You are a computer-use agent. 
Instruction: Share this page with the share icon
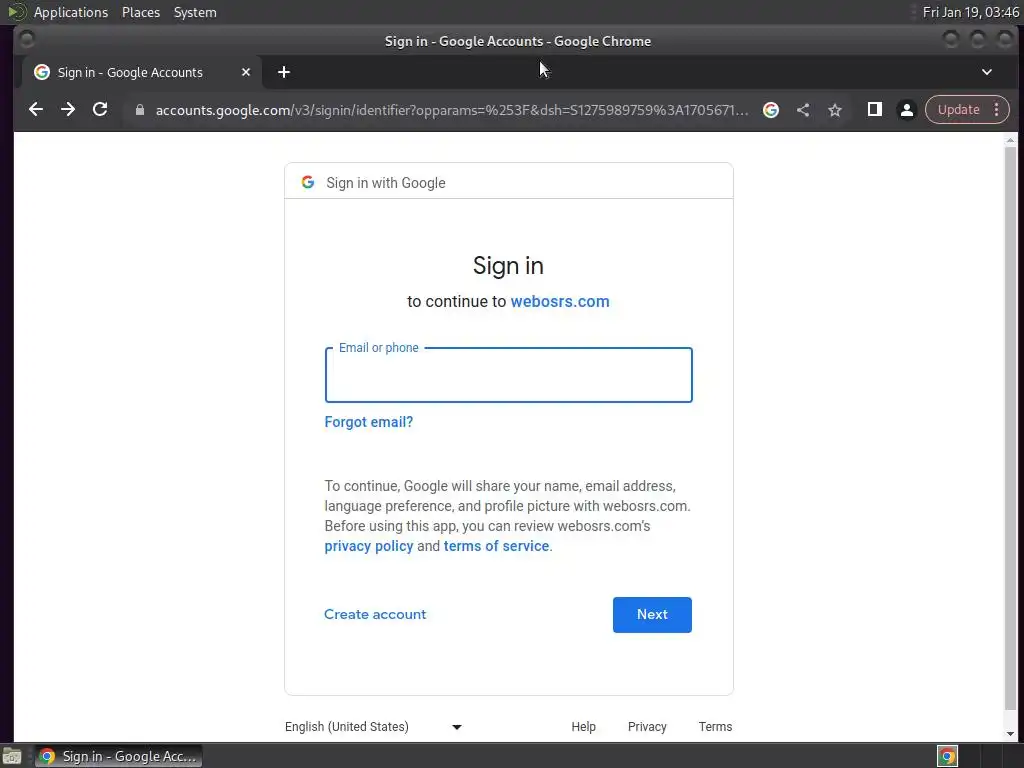point(803,110)
